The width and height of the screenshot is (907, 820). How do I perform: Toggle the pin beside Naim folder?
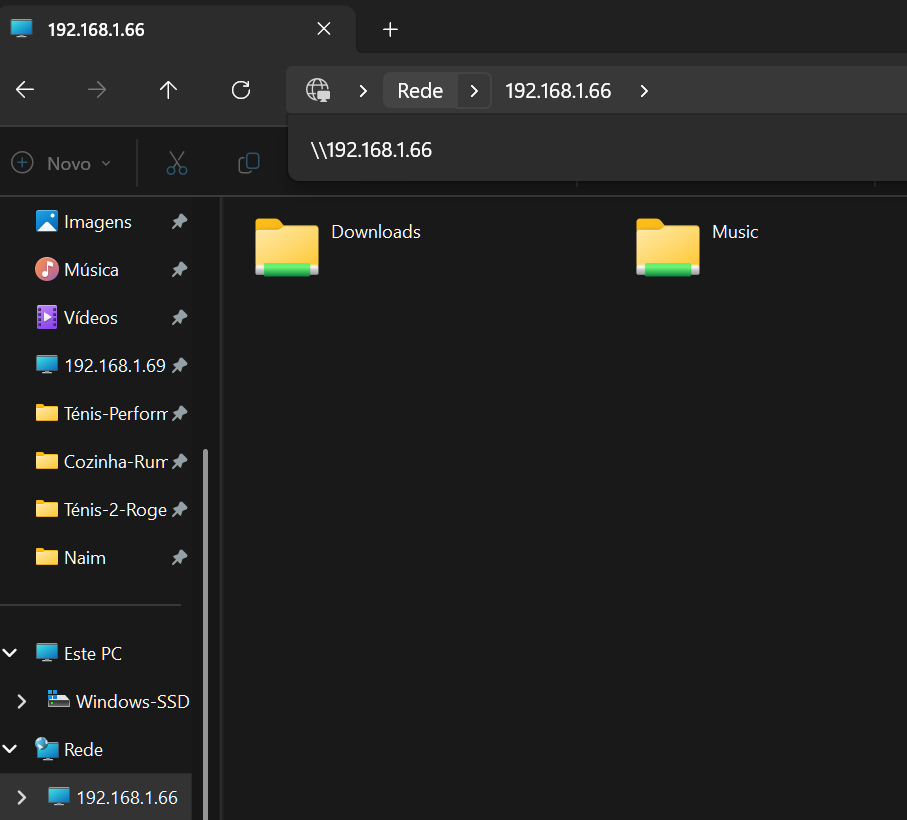[179, 558]
